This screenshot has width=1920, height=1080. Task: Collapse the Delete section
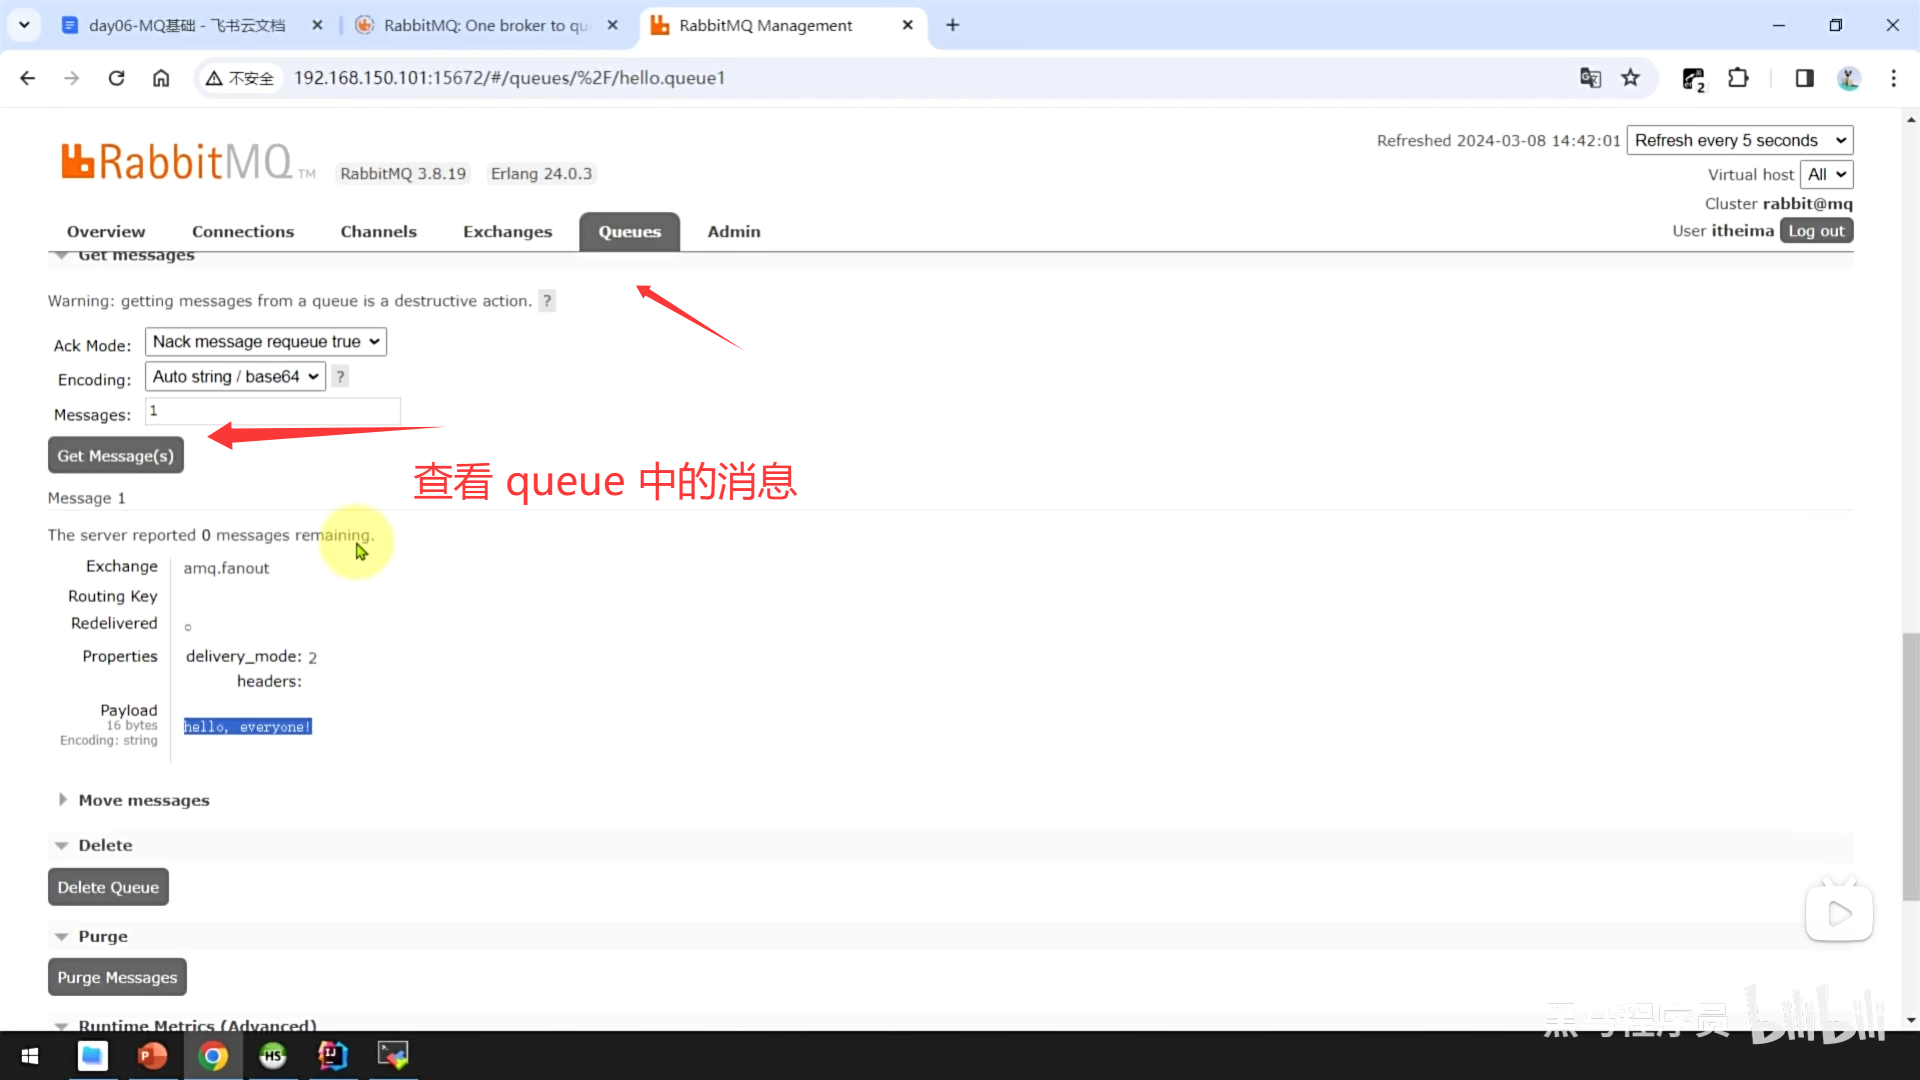pos(105,845)
